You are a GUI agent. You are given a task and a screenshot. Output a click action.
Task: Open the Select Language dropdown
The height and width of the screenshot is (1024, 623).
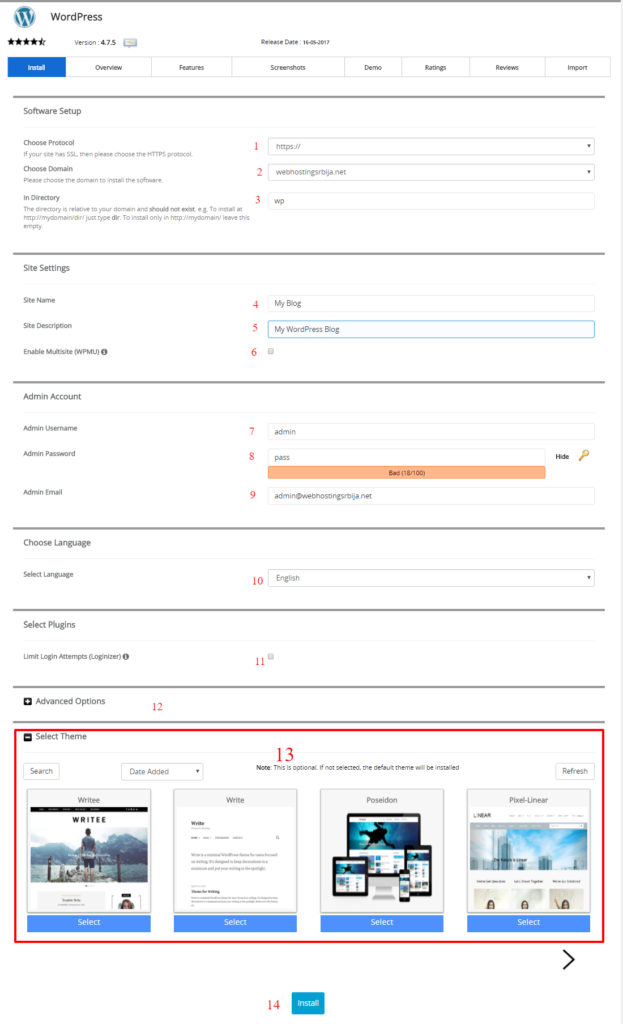(431, 578)
